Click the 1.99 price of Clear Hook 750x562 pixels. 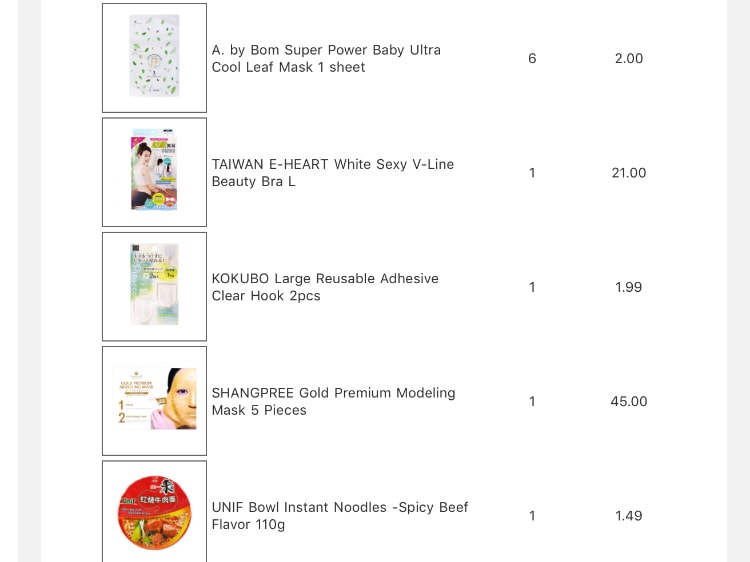(629, 287)
